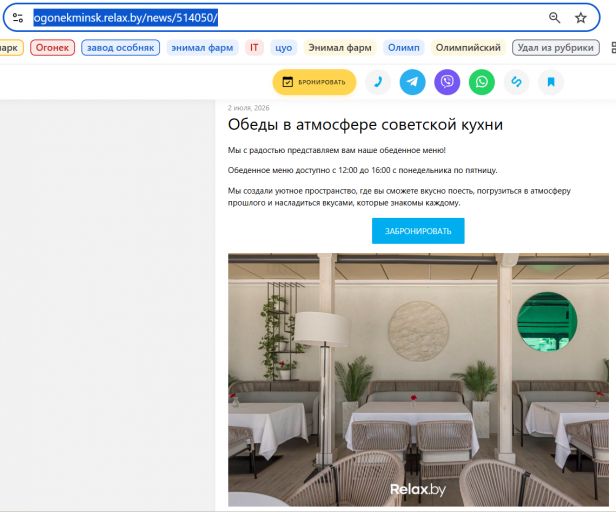Click the headline Обеды в атмосфере советской кухни
Viewport: 616px width, 512px height.
[x=365, y=125]
